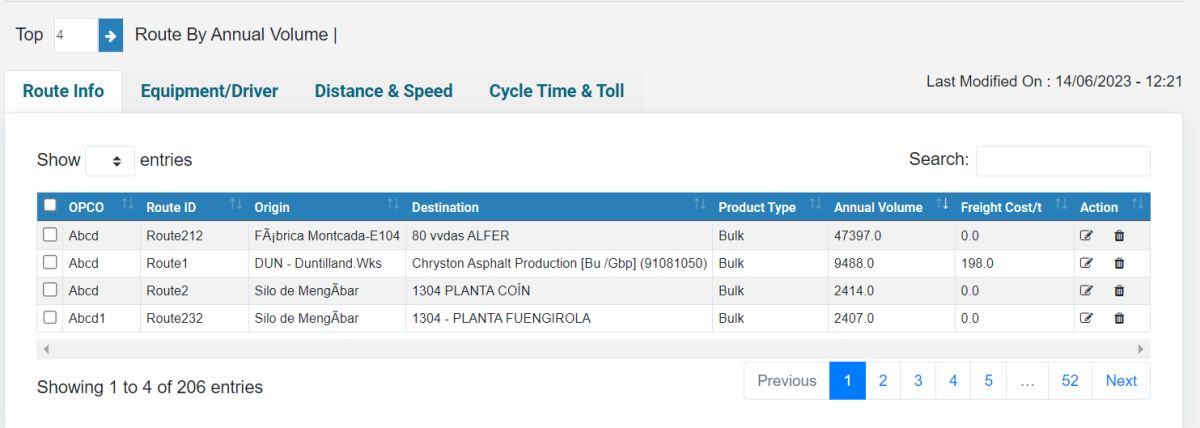The height and width of the screenshot is (428, 1200).
Task: Select the Route232 row checkbox
Action: [50, 318]
